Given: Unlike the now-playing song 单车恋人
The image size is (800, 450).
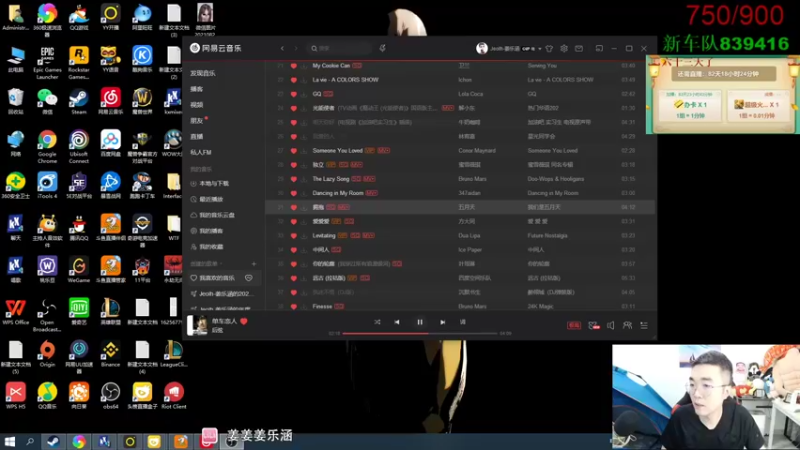Looking at the screenshot, I should coord(244,321).
